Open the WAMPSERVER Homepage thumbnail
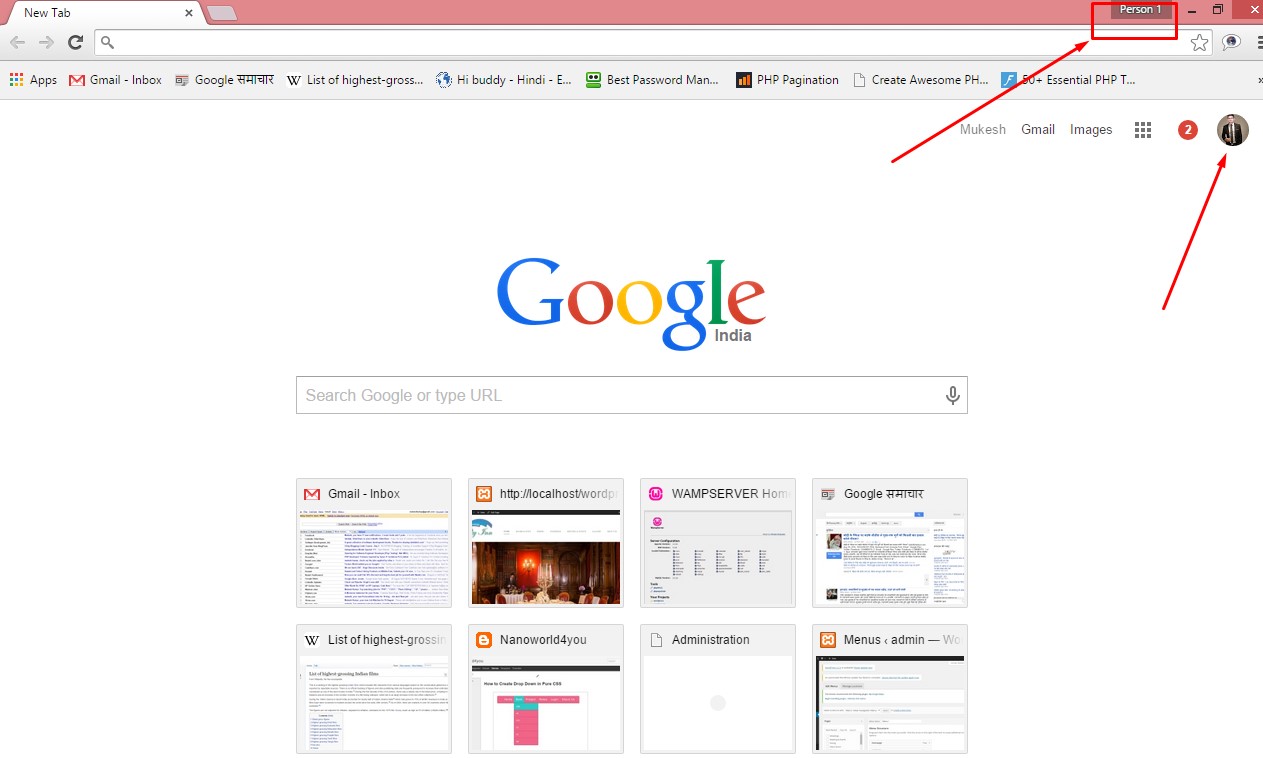 [718, 543]
